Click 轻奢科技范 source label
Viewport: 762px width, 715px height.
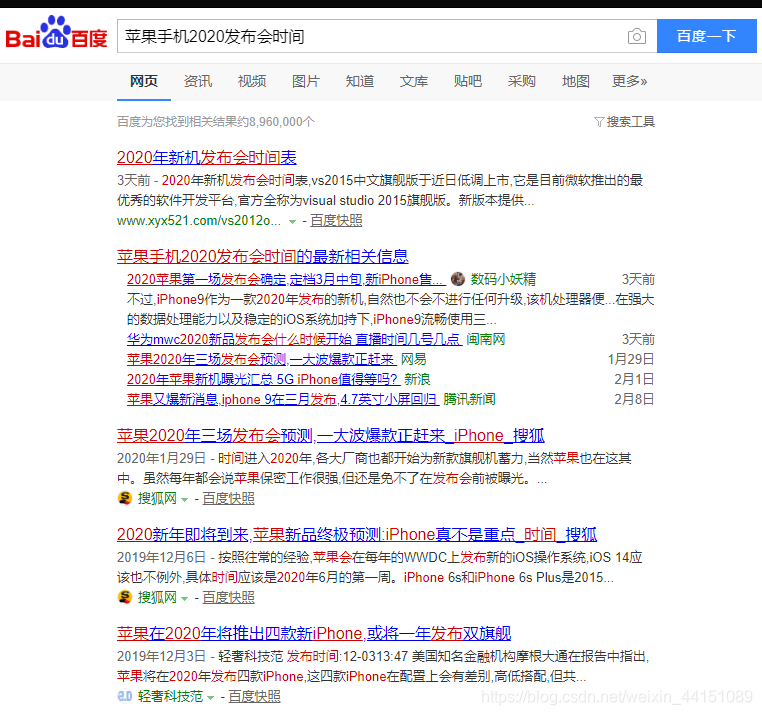pos(170,696)
